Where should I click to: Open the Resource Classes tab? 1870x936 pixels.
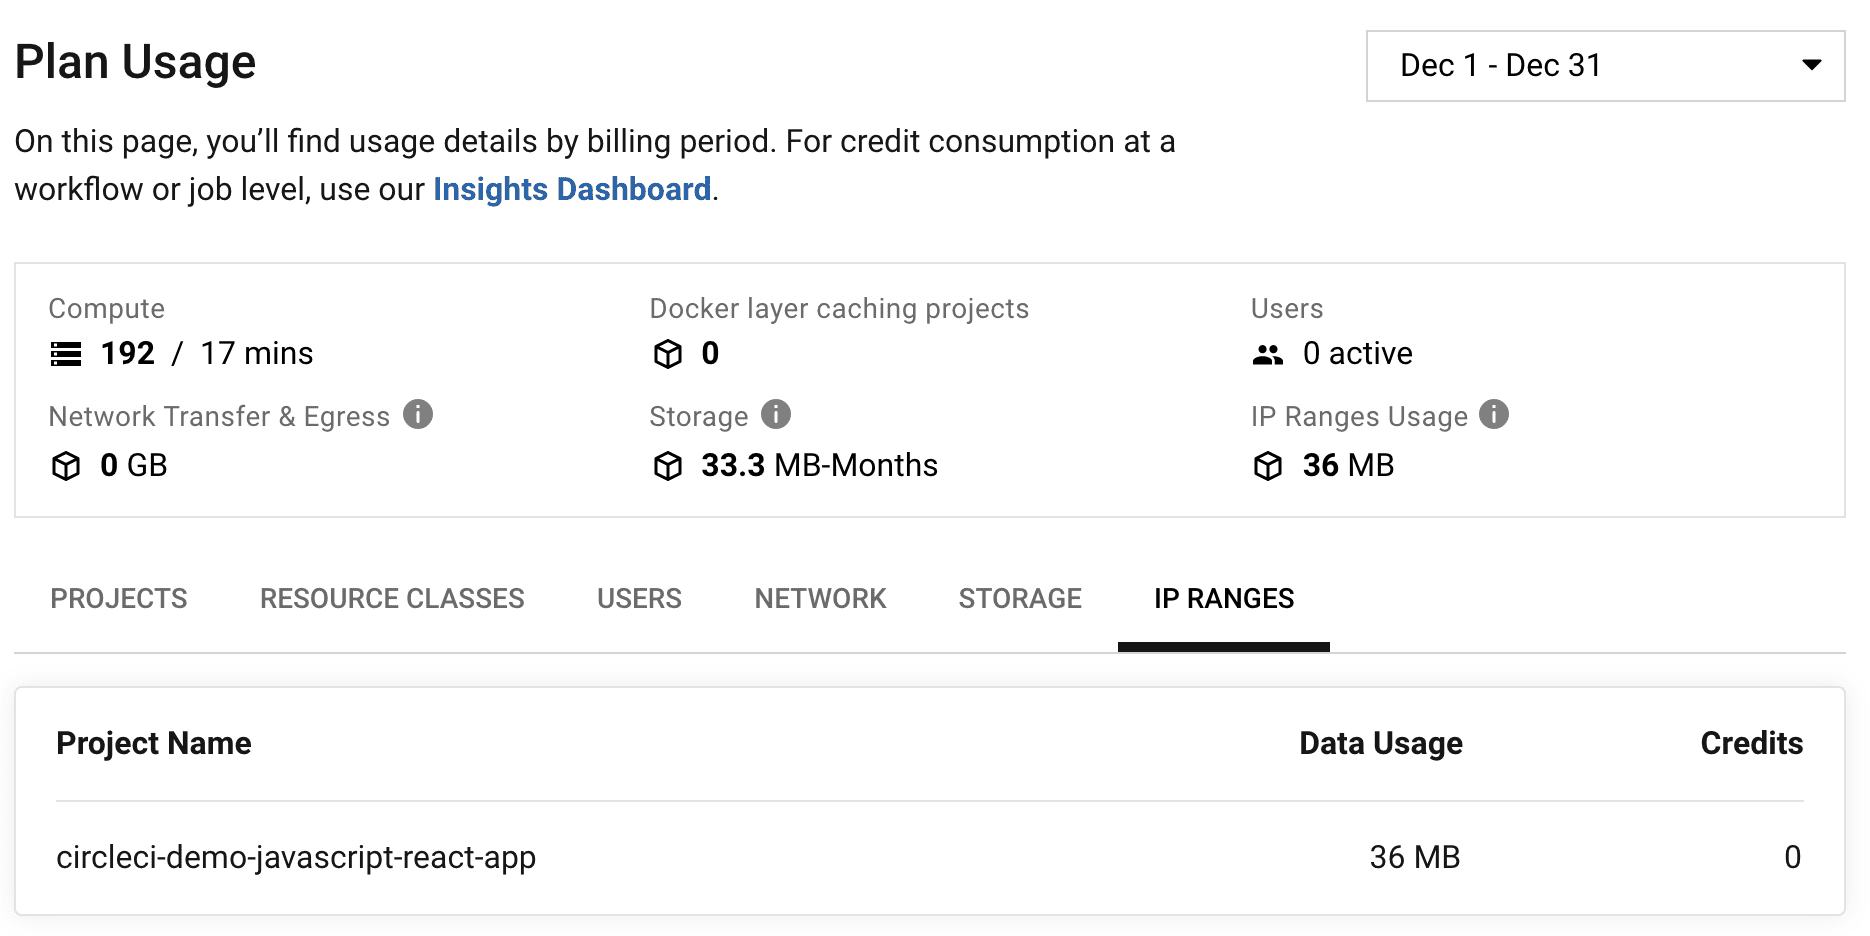392,599
